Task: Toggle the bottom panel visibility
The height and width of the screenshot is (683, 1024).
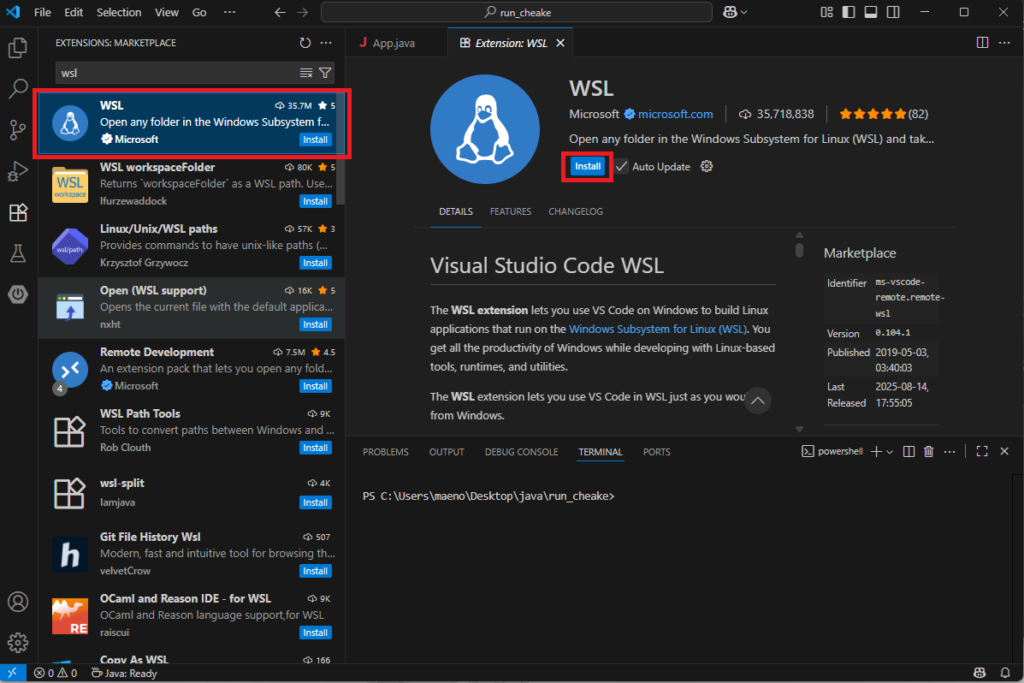Action: pos(871,12)
